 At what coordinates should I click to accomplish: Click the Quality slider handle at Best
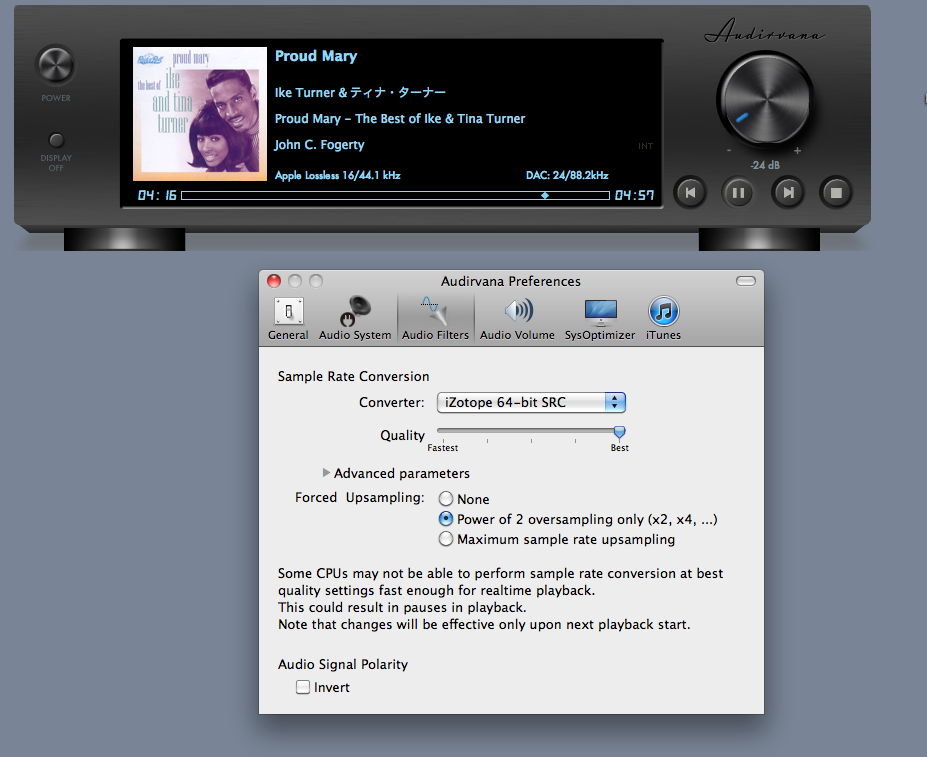click(620, 432)
